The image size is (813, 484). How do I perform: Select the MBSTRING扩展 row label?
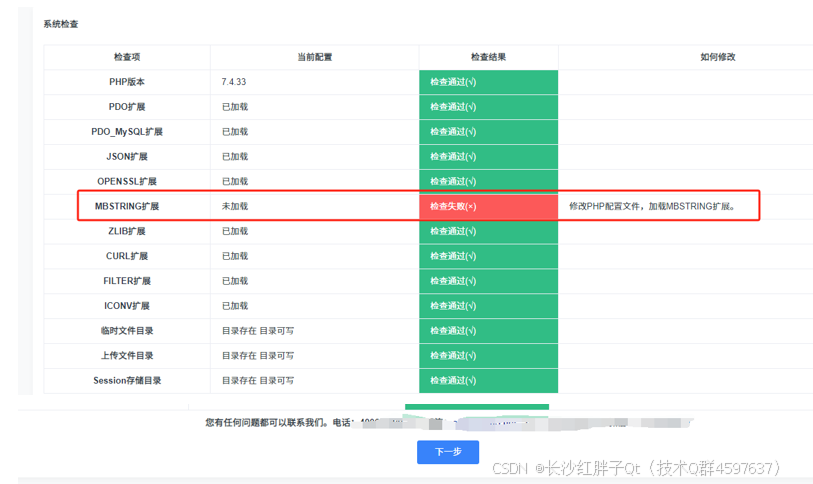tap(127, 206)
